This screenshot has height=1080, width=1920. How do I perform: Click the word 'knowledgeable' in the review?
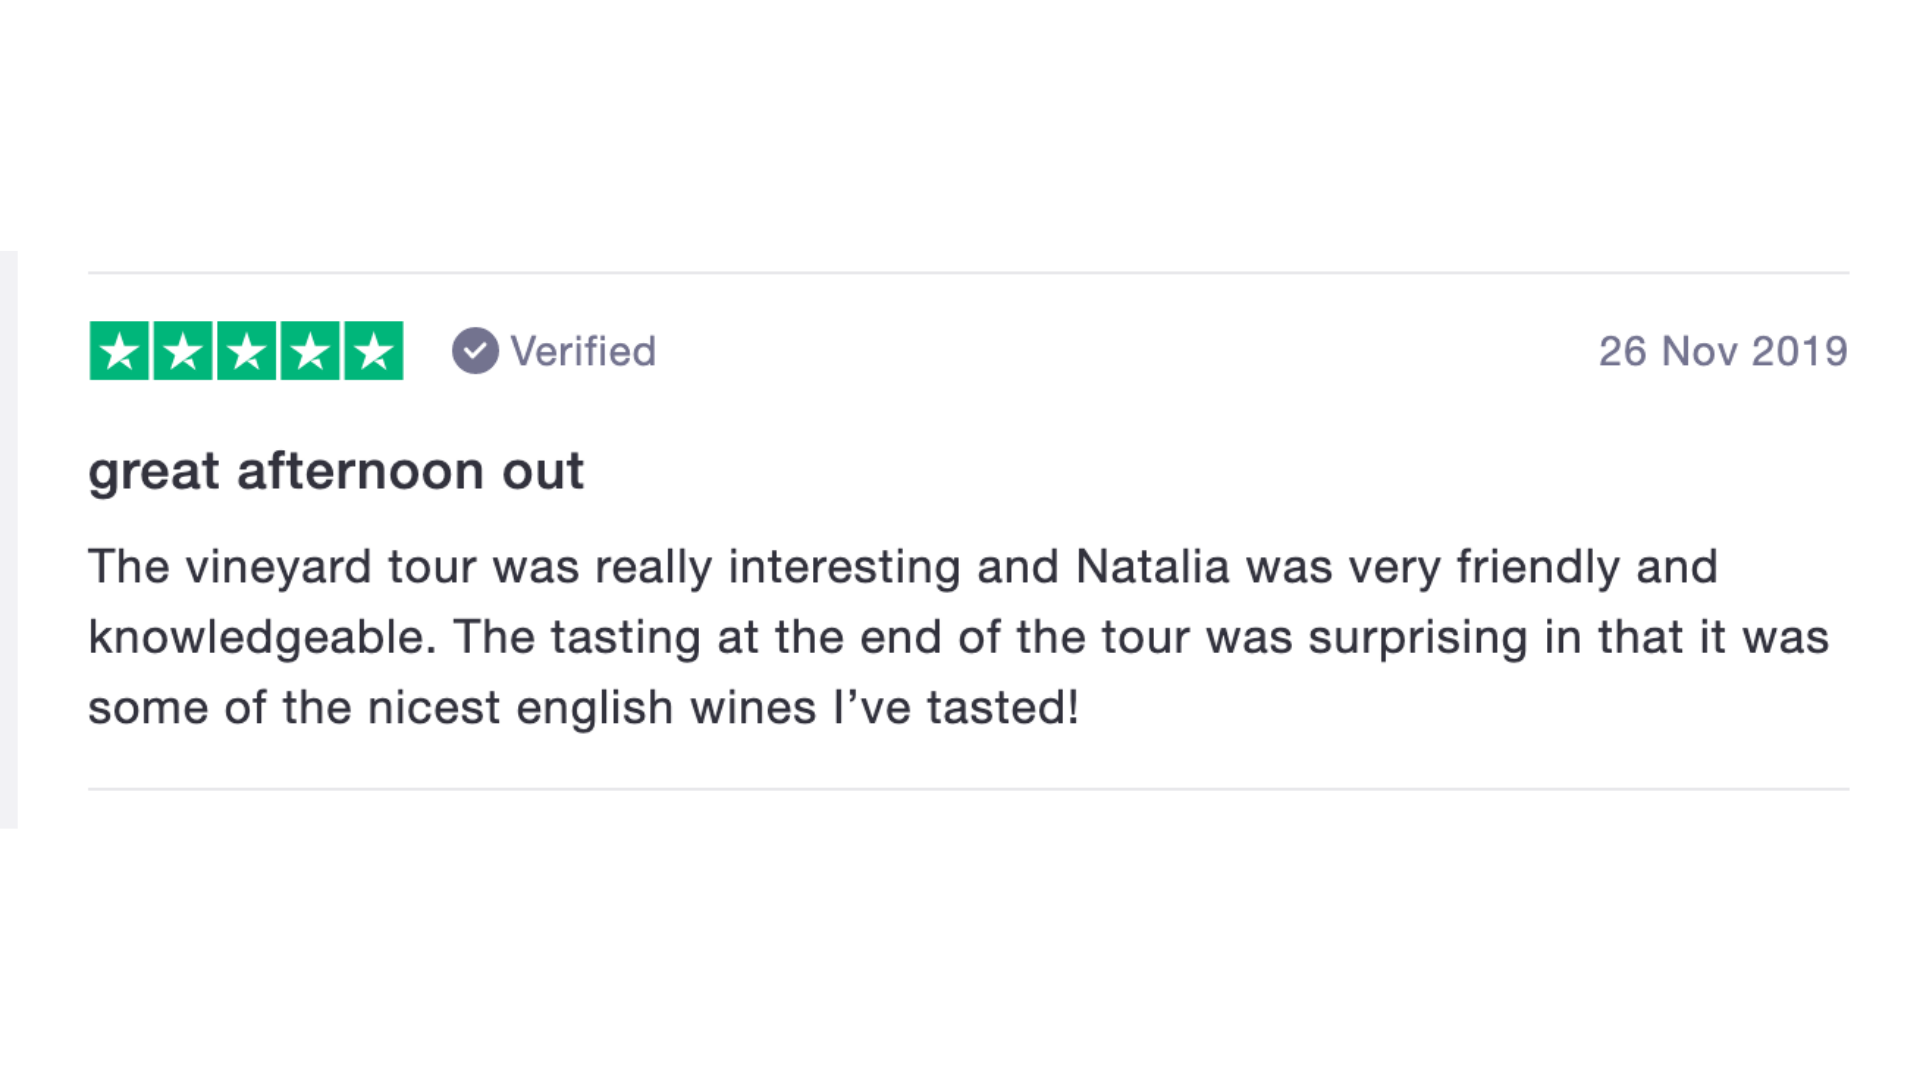262,639
